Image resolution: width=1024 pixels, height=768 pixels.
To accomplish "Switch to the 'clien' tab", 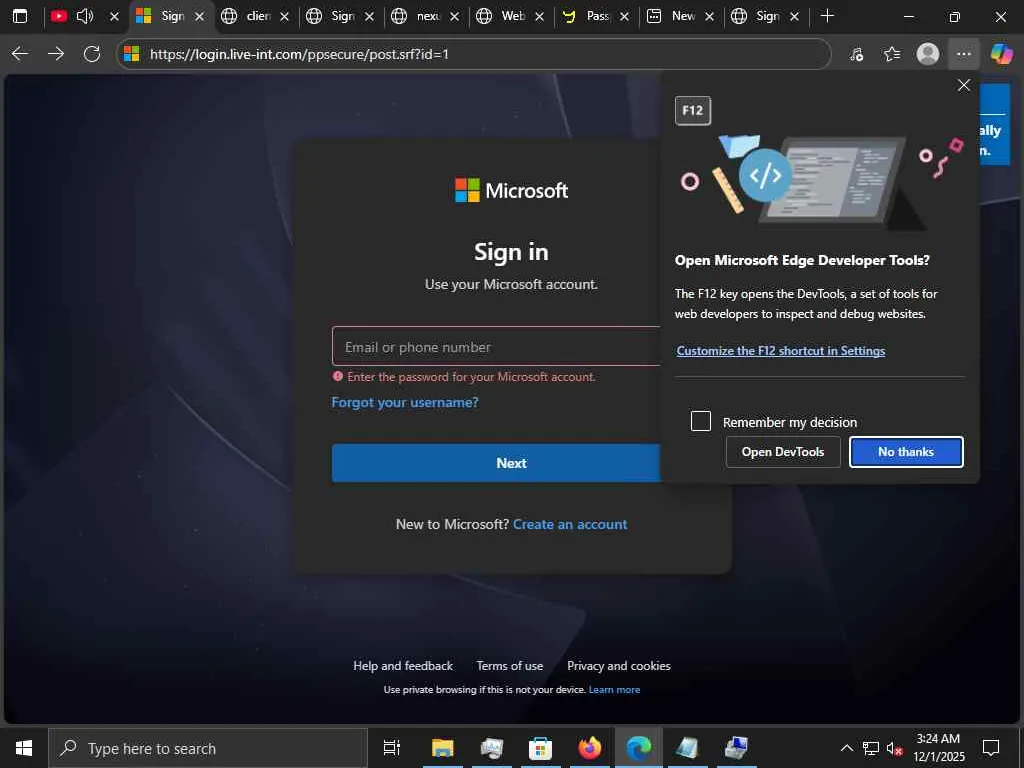I will [x=247, y=16].
